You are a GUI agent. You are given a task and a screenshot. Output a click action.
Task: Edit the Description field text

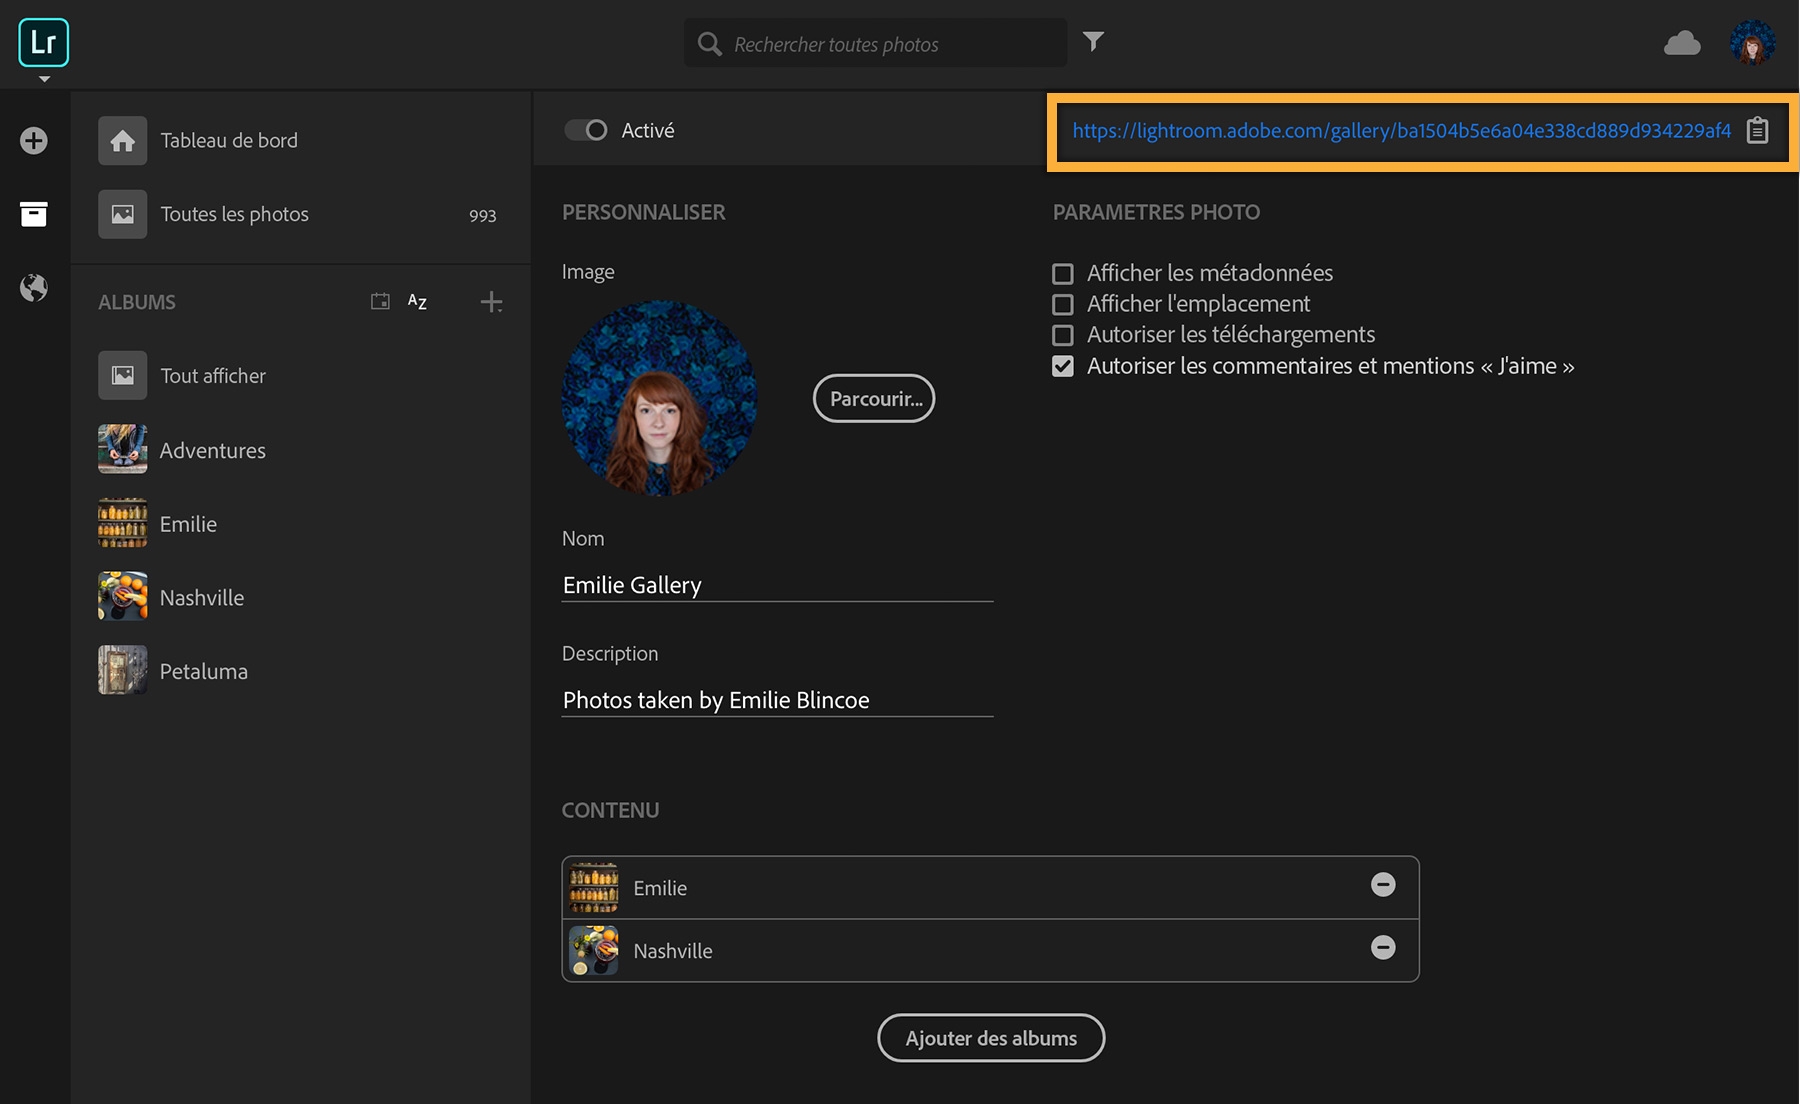click(x=777, y=700)
